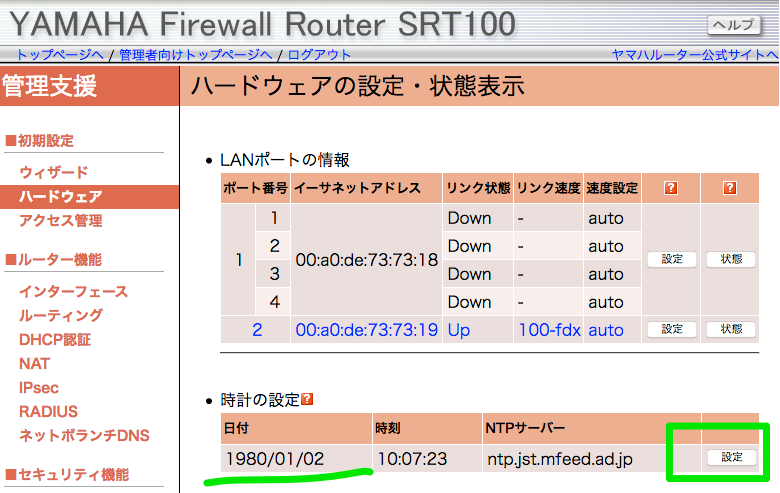Click 管理支援 sidebar title
Image resolution: width=780 pixels, height=493 pixels.
click(x=49, y=86)
